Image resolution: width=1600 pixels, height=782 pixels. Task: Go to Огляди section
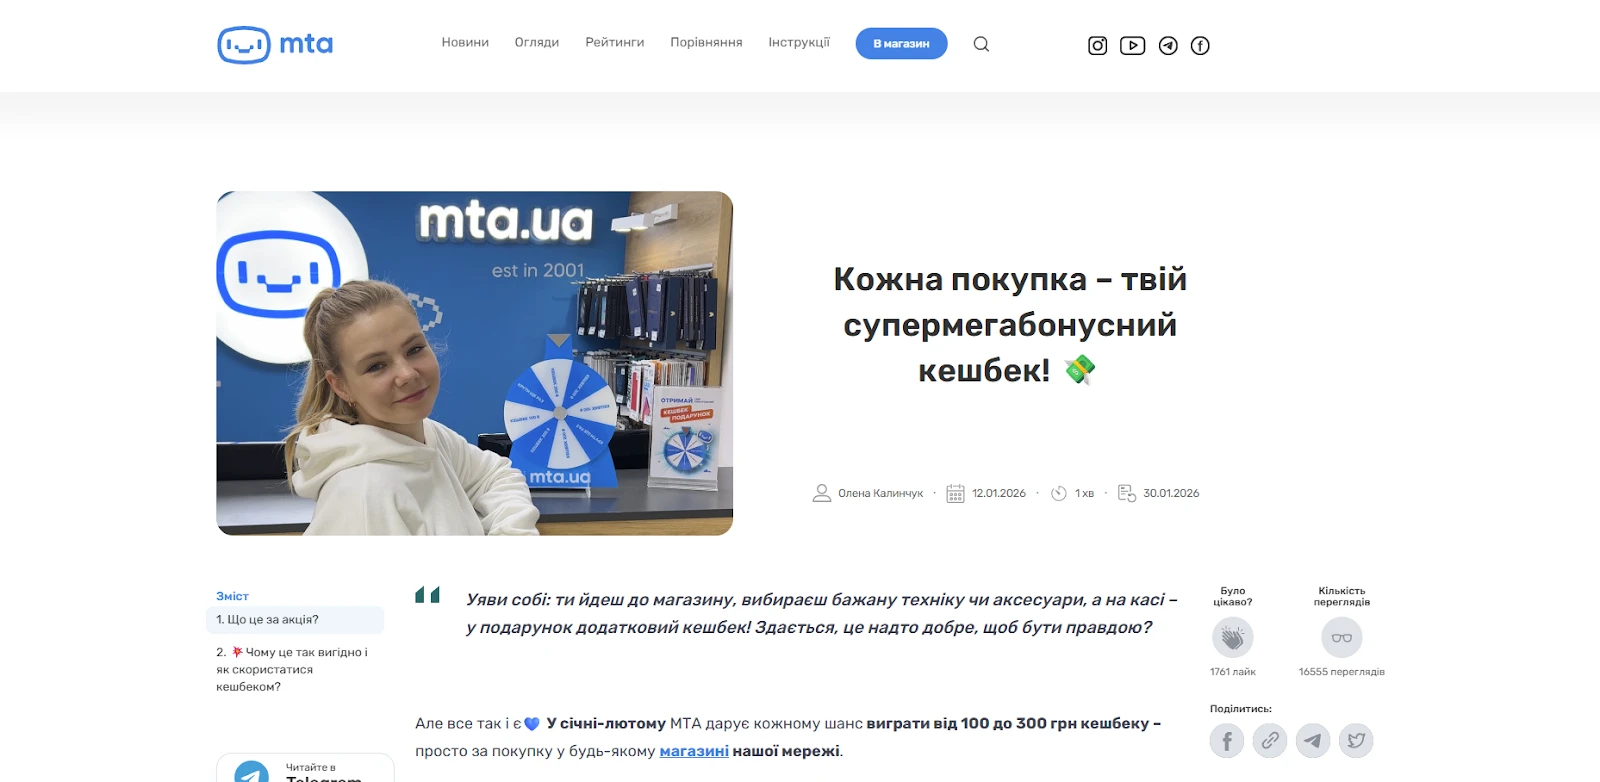(537, 42)
